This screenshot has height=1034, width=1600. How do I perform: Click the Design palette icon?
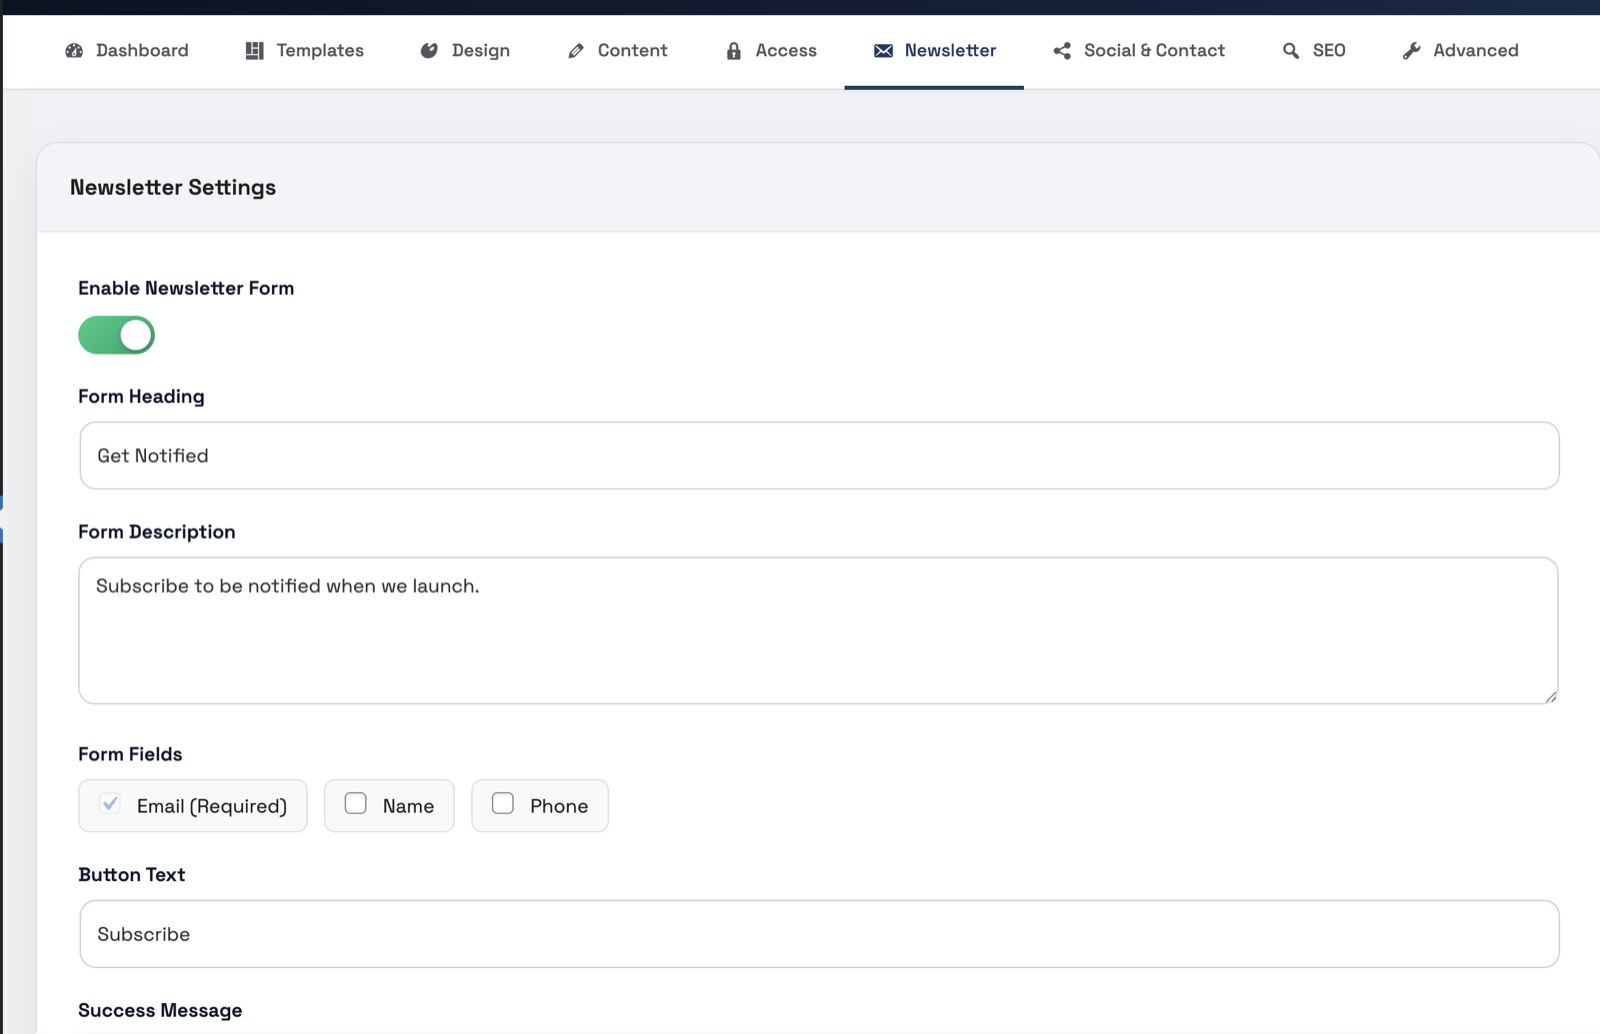click(x=429, y=50)
